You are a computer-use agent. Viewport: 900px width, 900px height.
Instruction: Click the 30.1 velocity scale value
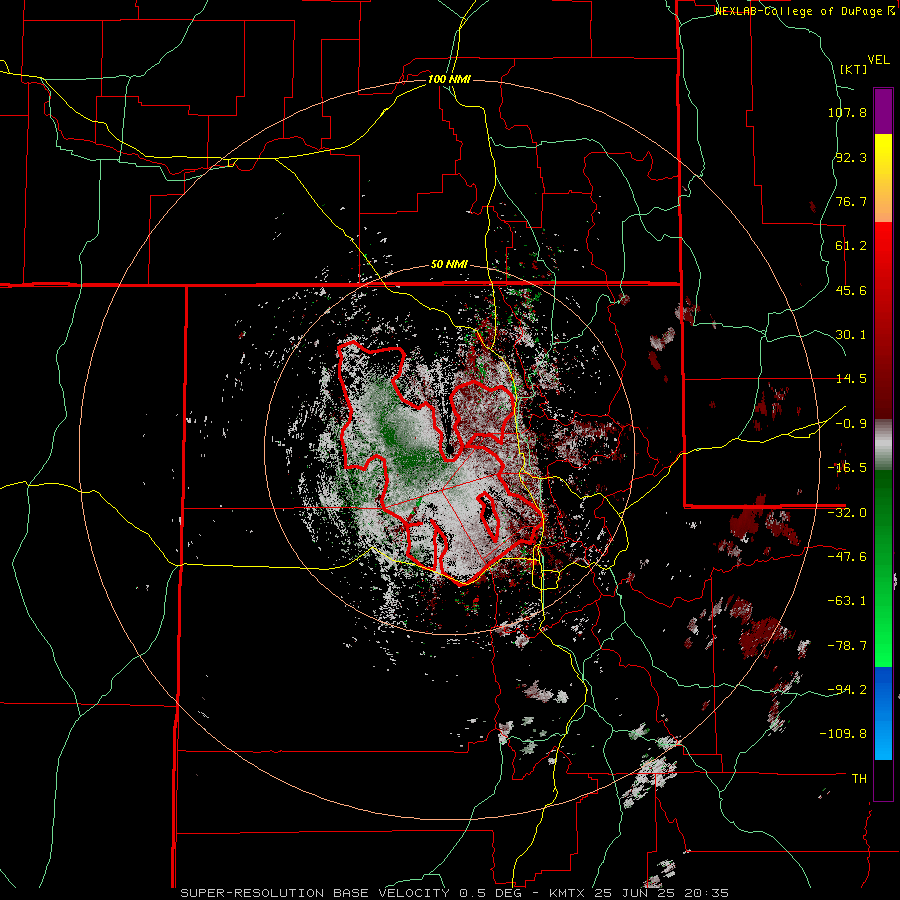(x=851, y=335)
